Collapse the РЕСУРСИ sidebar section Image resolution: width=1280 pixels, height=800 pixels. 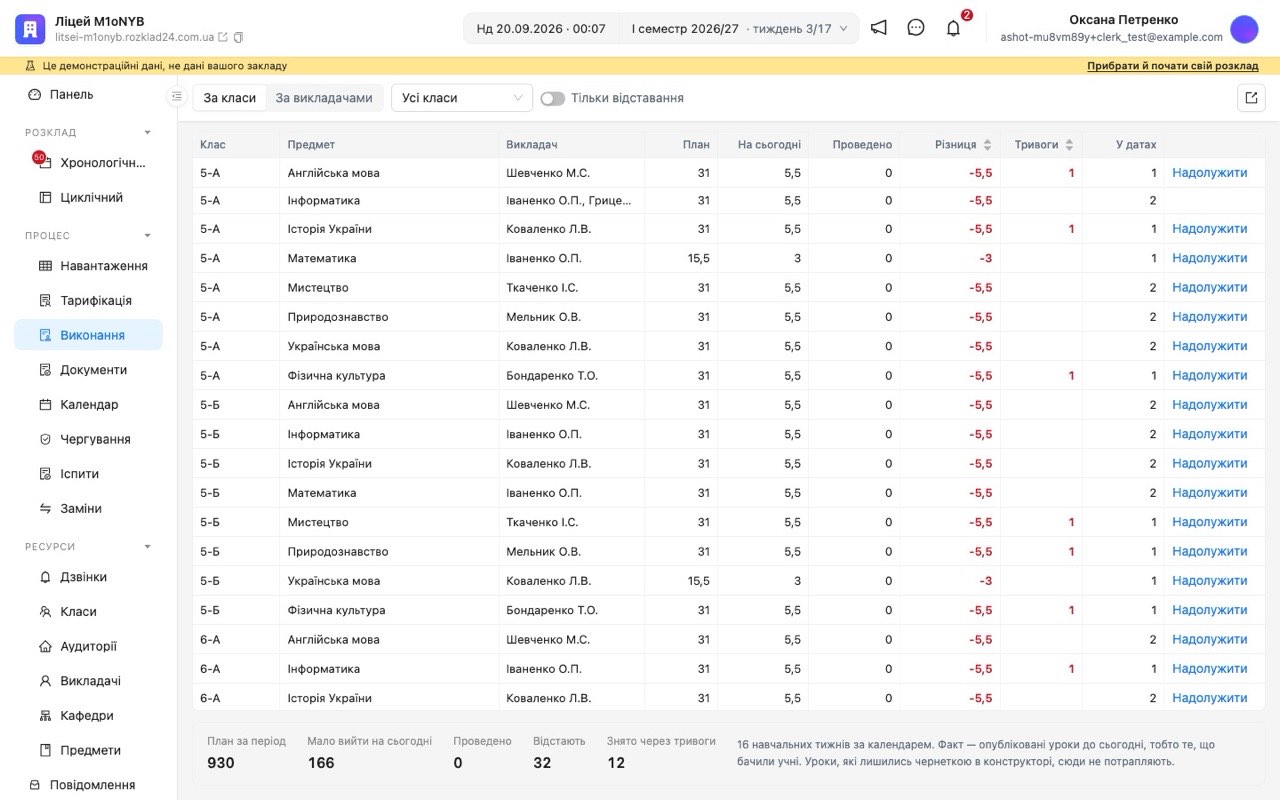pos(148,547)
